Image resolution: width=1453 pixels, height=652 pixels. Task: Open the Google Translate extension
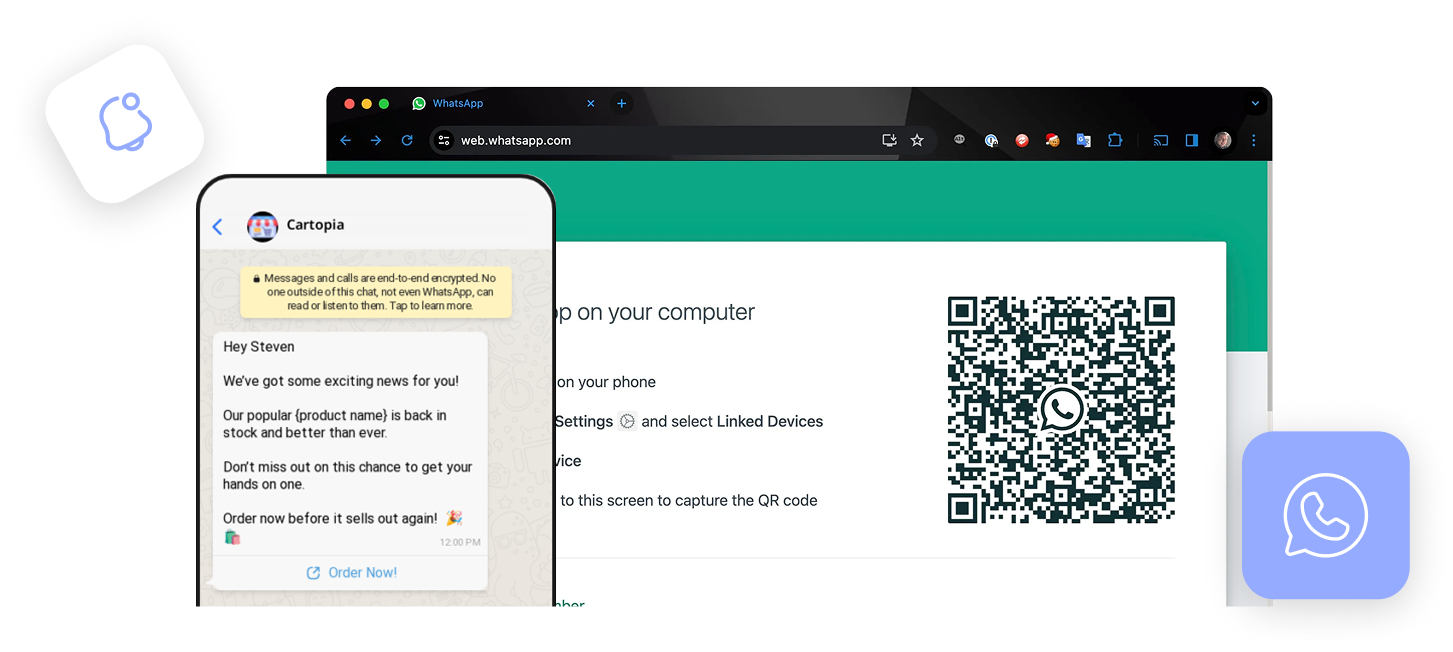click(1083, 141)
